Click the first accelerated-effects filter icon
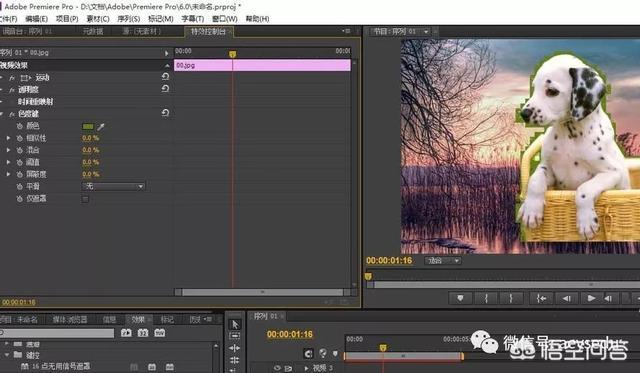The image size is (640, 373). pyautogui.click(x=126, y=333)
